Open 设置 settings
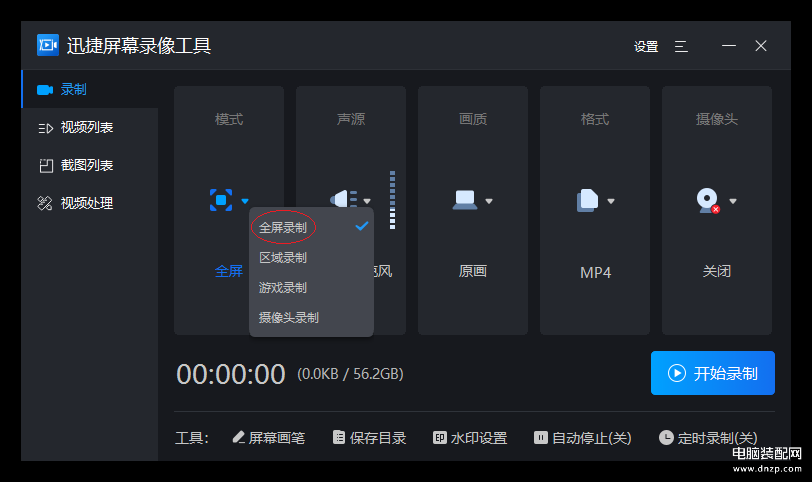Screen dimensions: 812x482 (x=646, y=47)
